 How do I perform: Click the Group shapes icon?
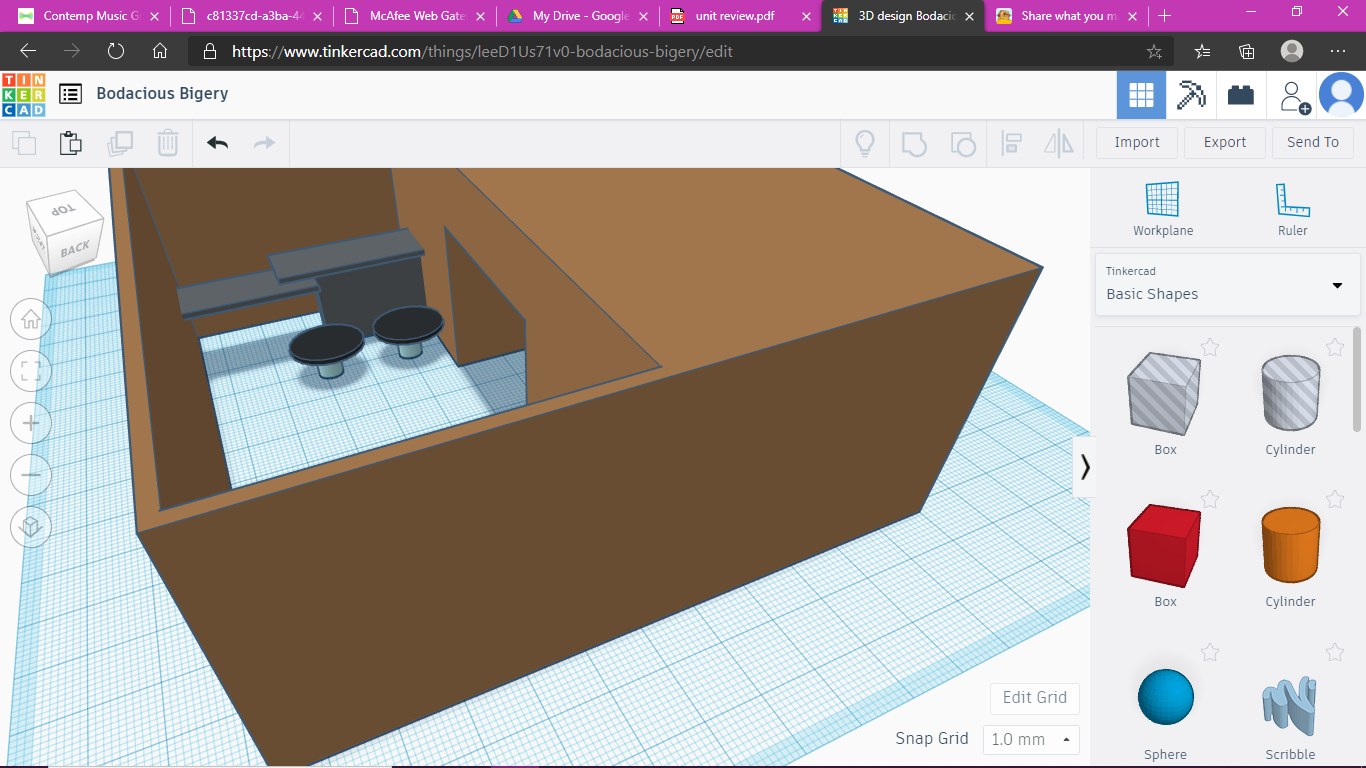coord(914,143)
